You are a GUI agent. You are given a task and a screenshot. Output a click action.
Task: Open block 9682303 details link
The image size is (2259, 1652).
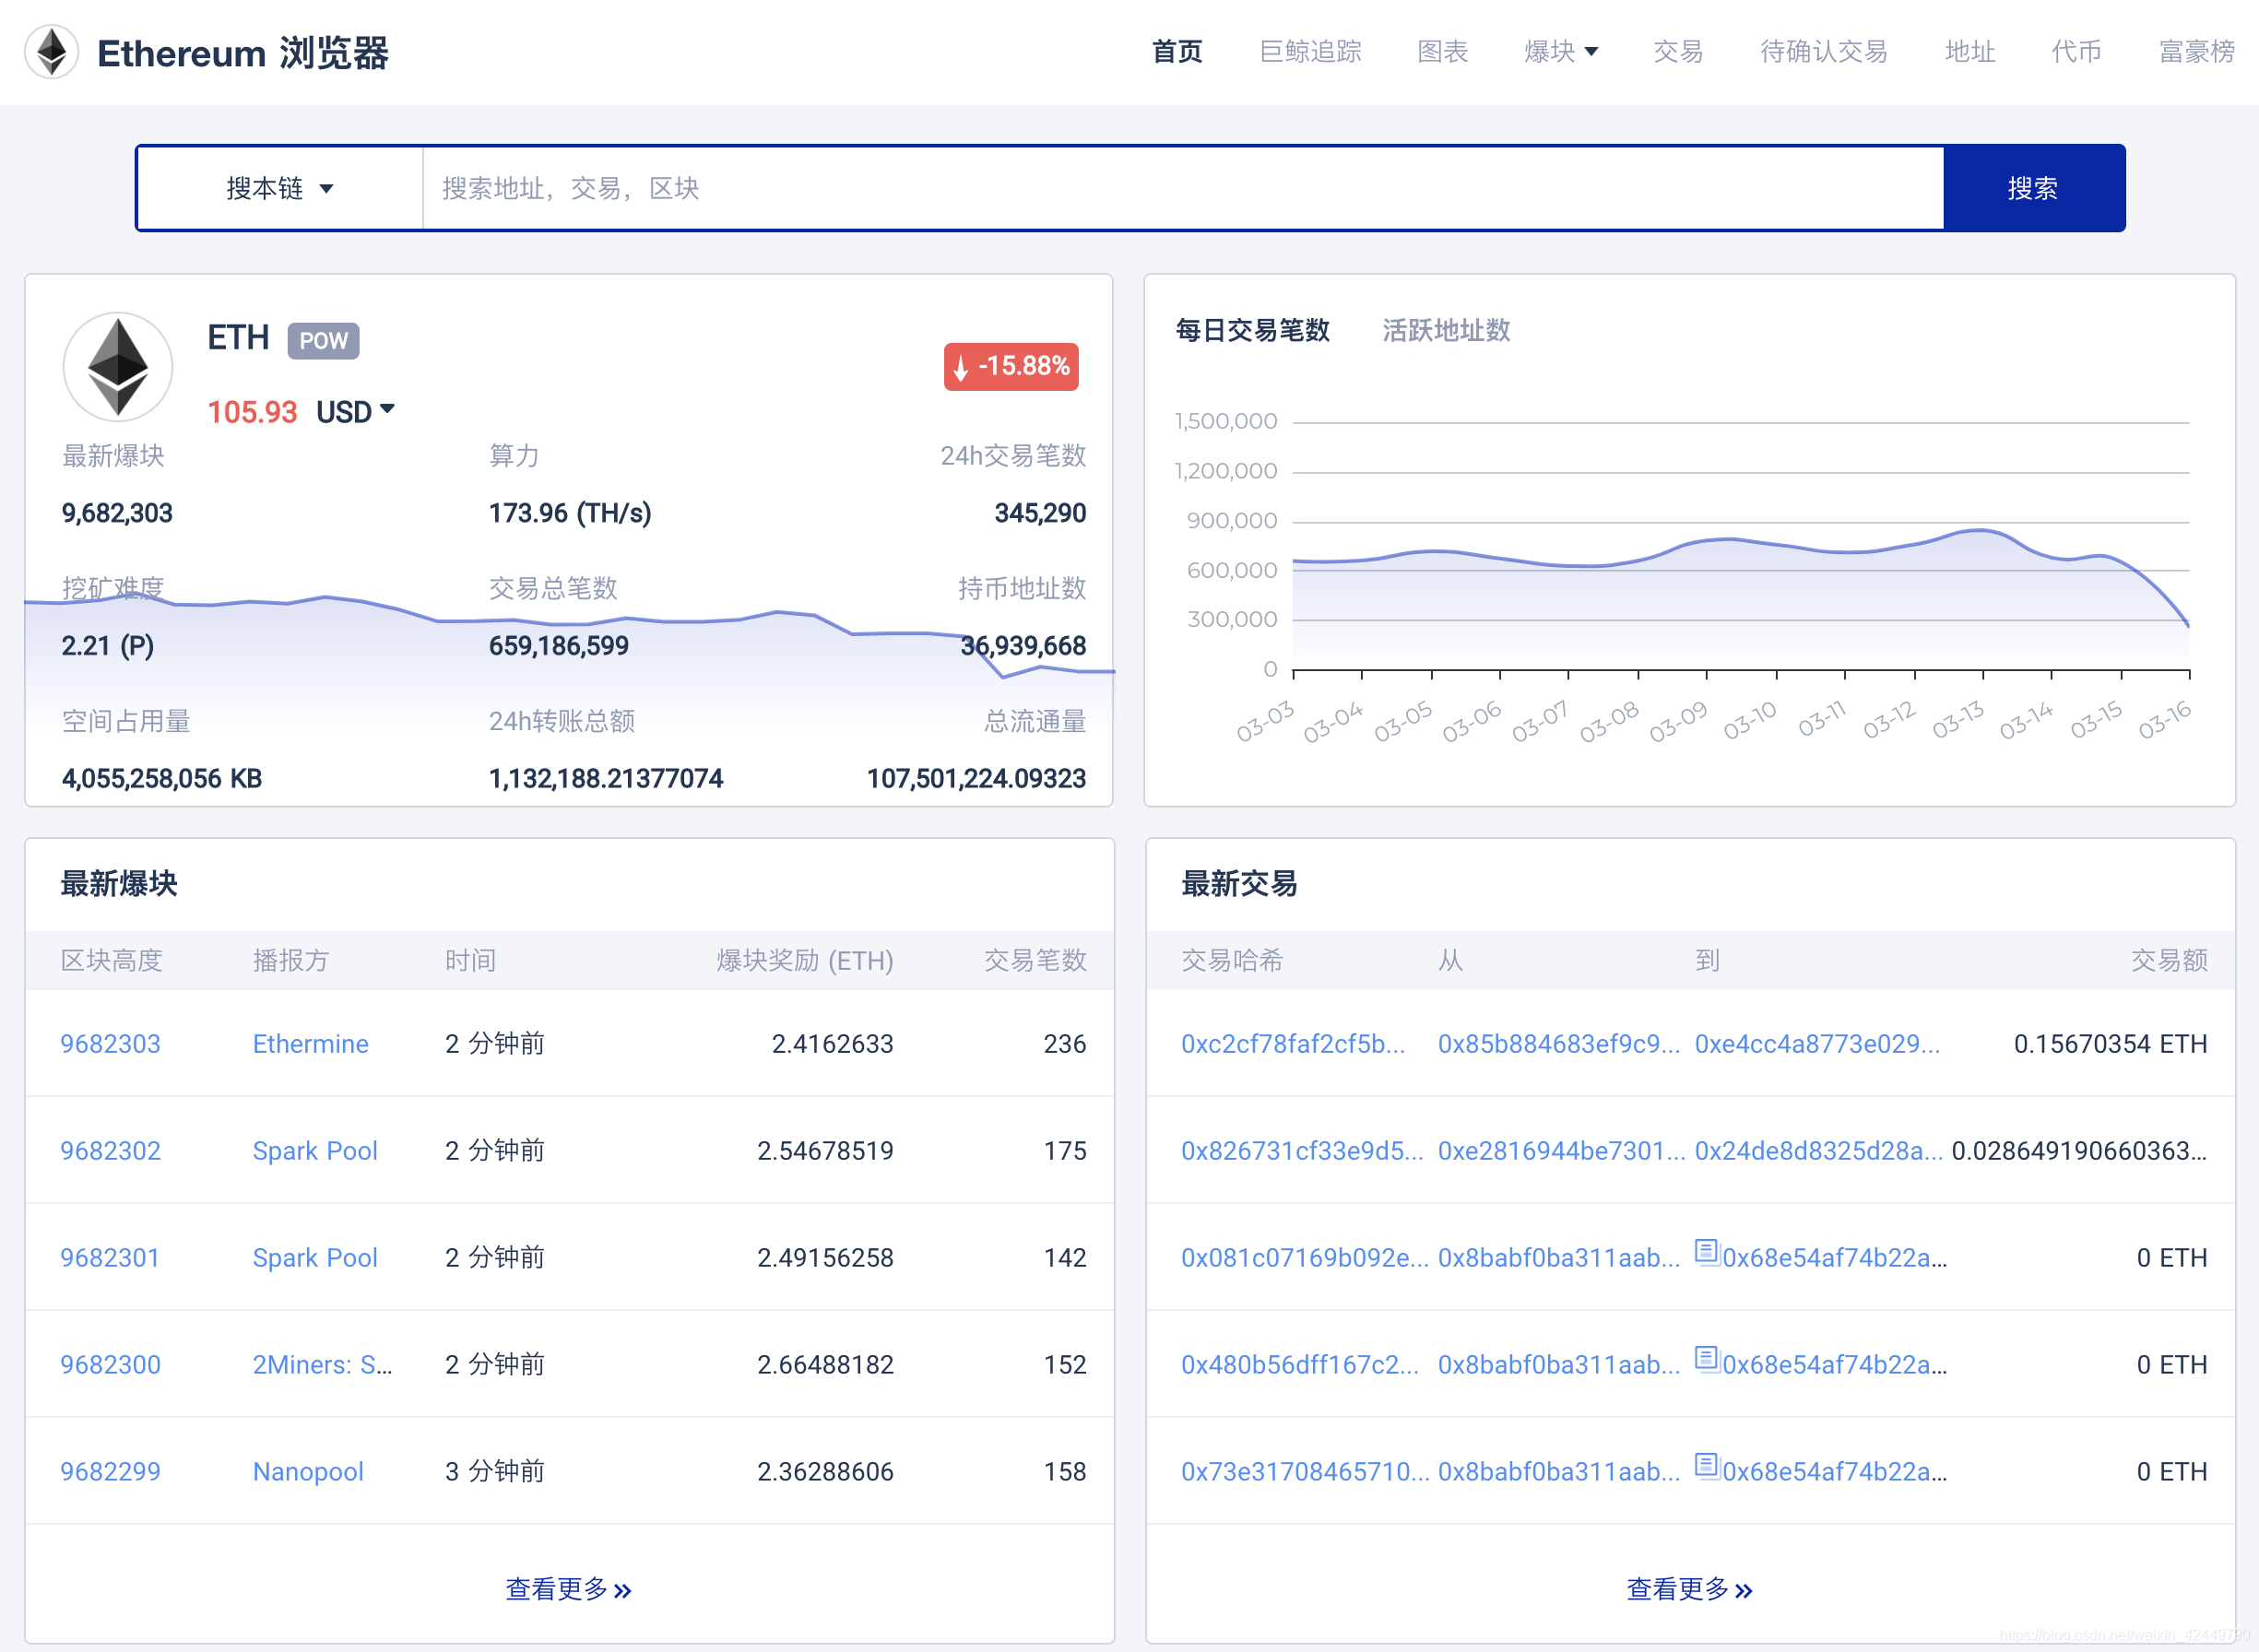tap(110, 1043)
